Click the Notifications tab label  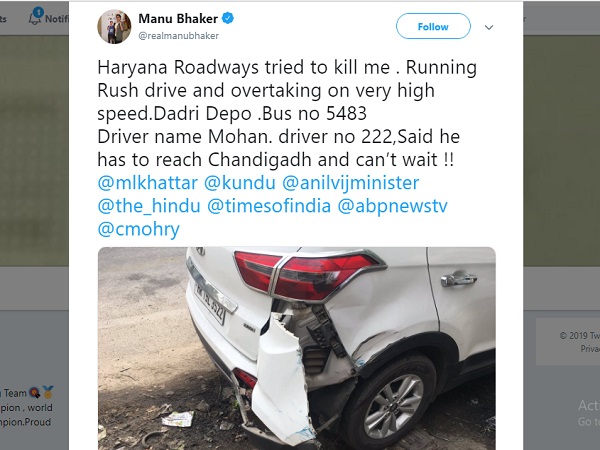click(57, 18)
